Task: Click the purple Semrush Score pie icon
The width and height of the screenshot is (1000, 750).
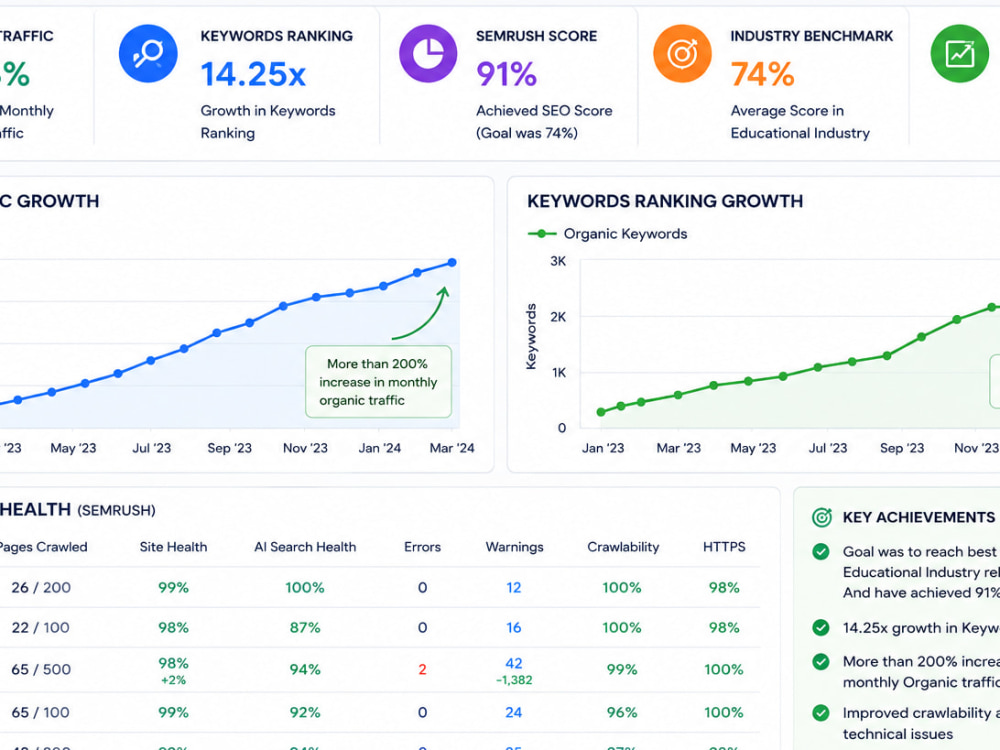Action: pyautogui.click(x=428, y=54)
